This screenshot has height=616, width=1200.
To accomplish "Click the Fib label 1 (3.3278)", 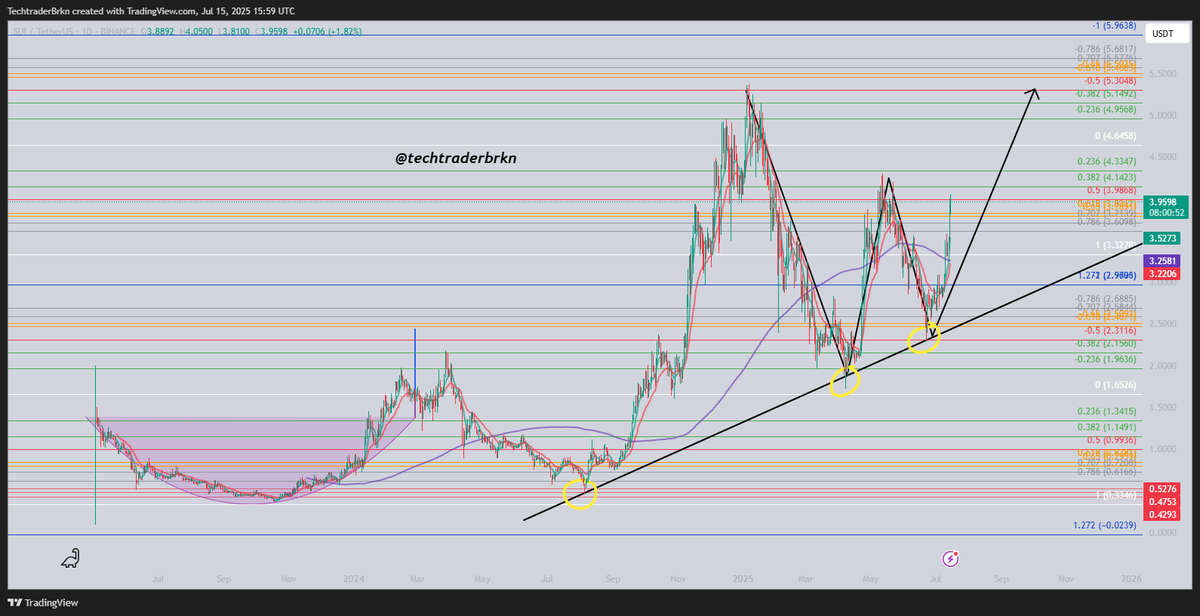I will click(1114, 245).
